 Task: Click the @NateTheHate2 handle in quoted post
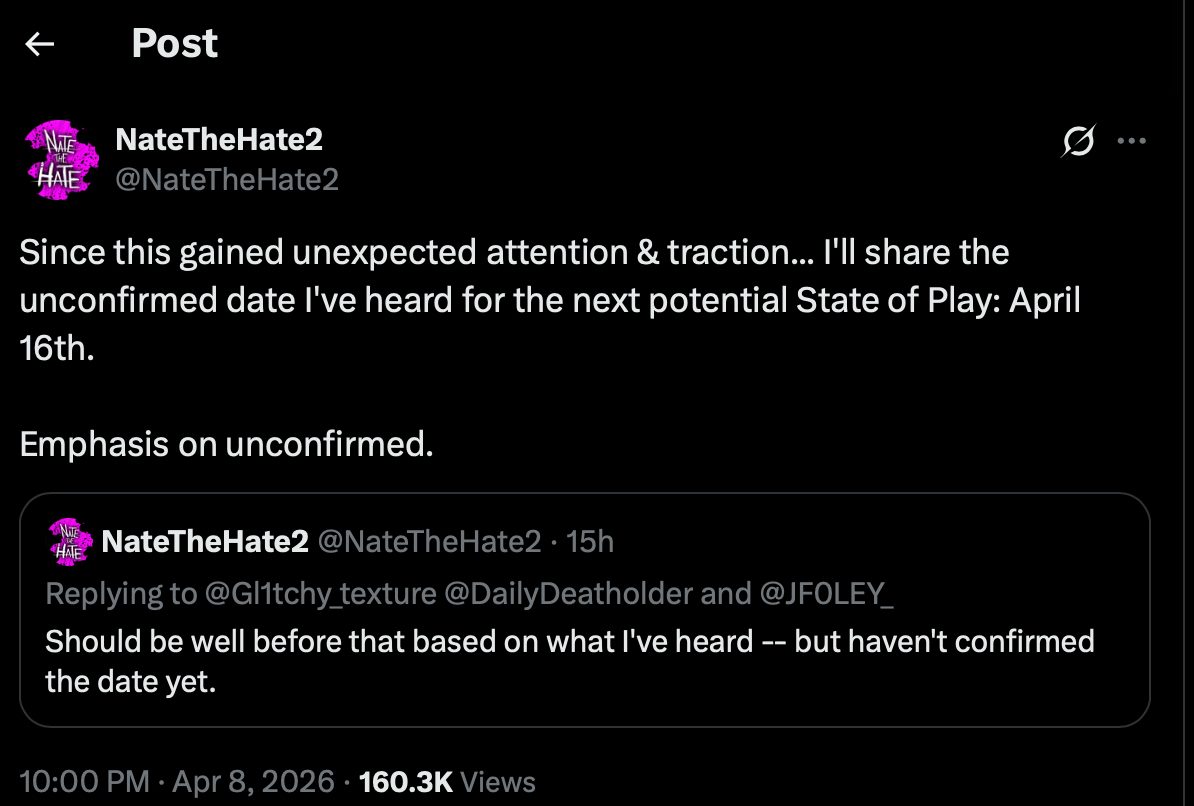(429, 542)
